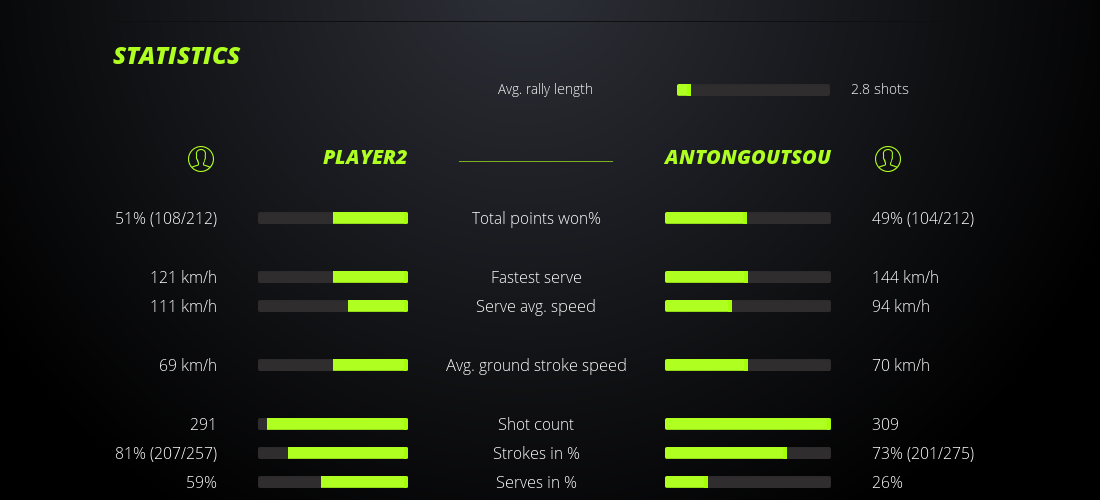Select ANTONGOUTSOU's Serve avg. speed bar
The width and height of the screenshot is (1100, 500).
click(747, 306)
